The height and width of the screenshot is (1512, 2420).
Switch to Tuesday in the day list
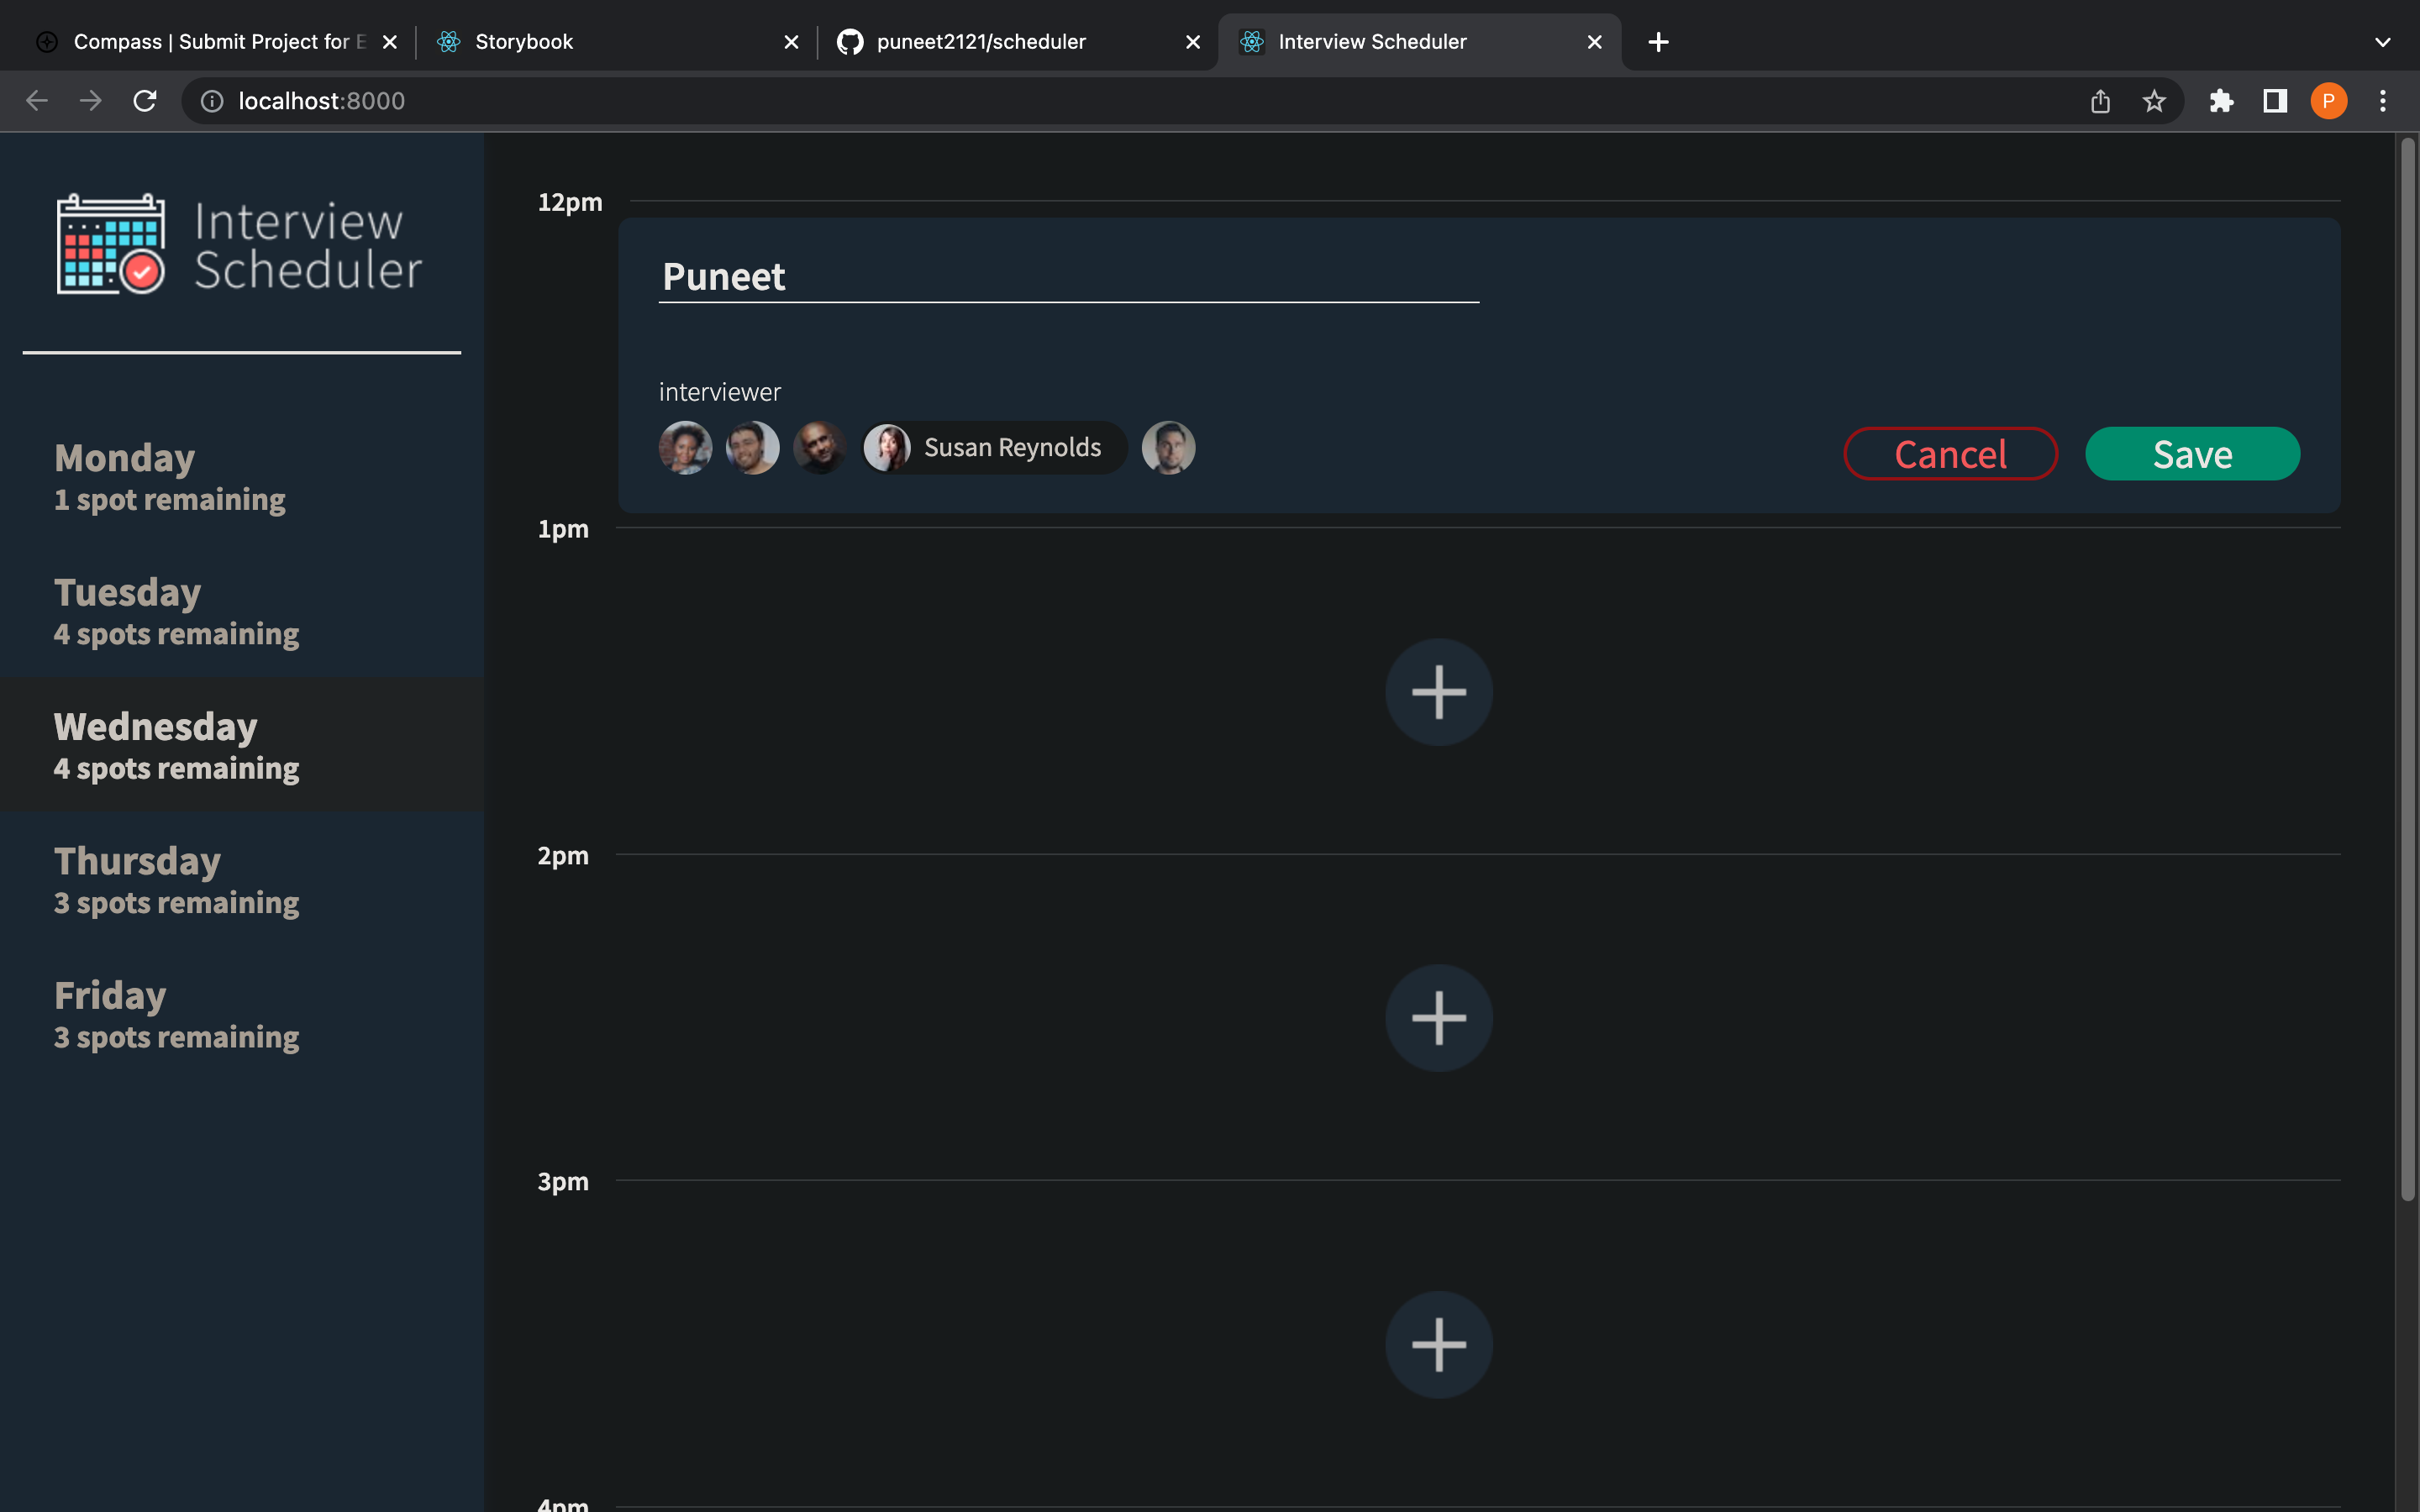pos(242,610)
